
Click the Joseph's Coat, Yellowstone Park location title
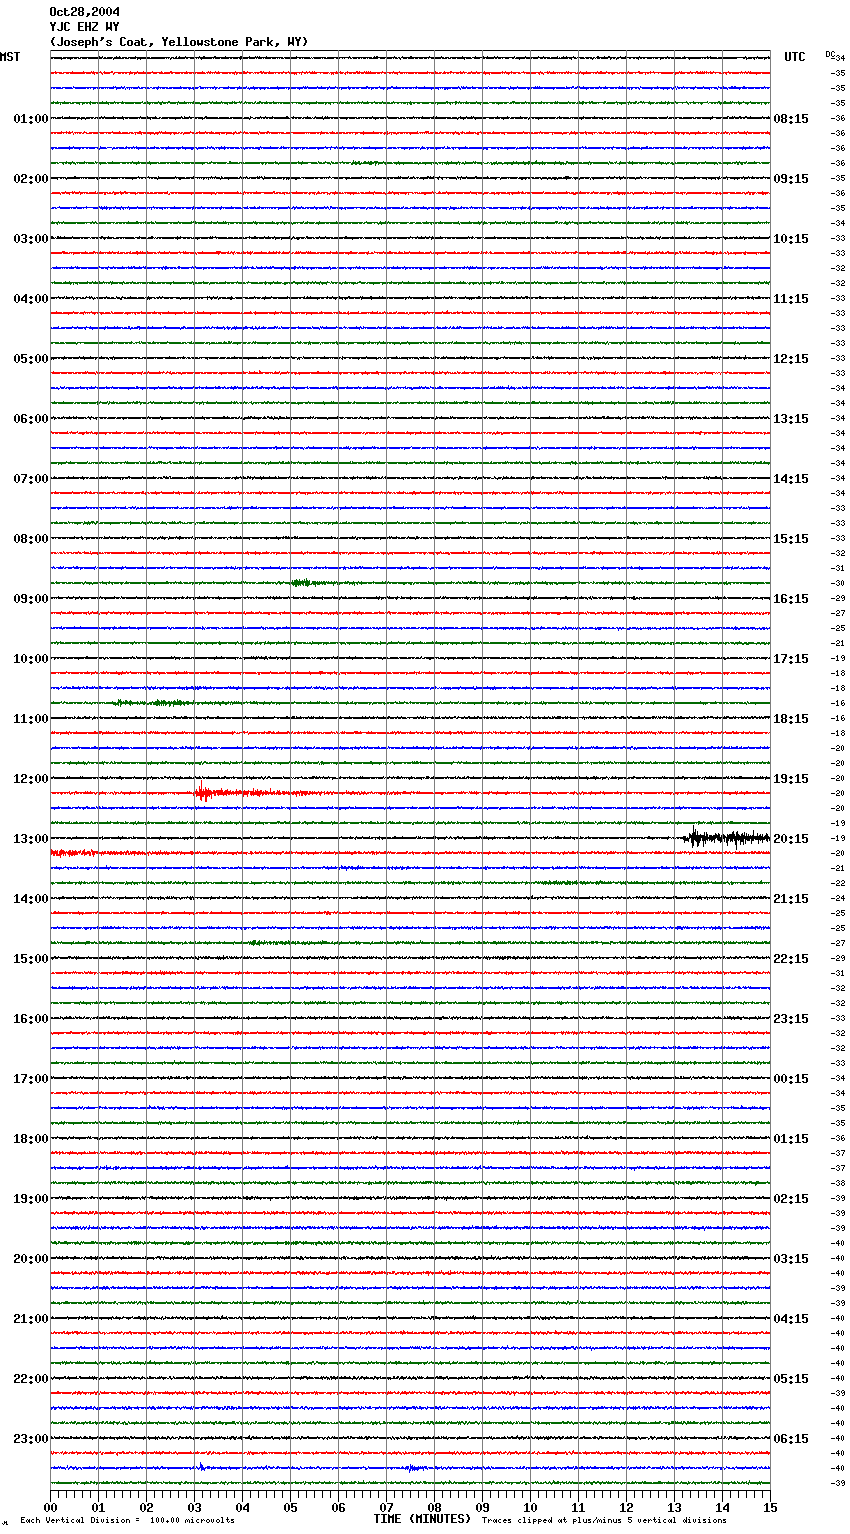click(179, 42)
